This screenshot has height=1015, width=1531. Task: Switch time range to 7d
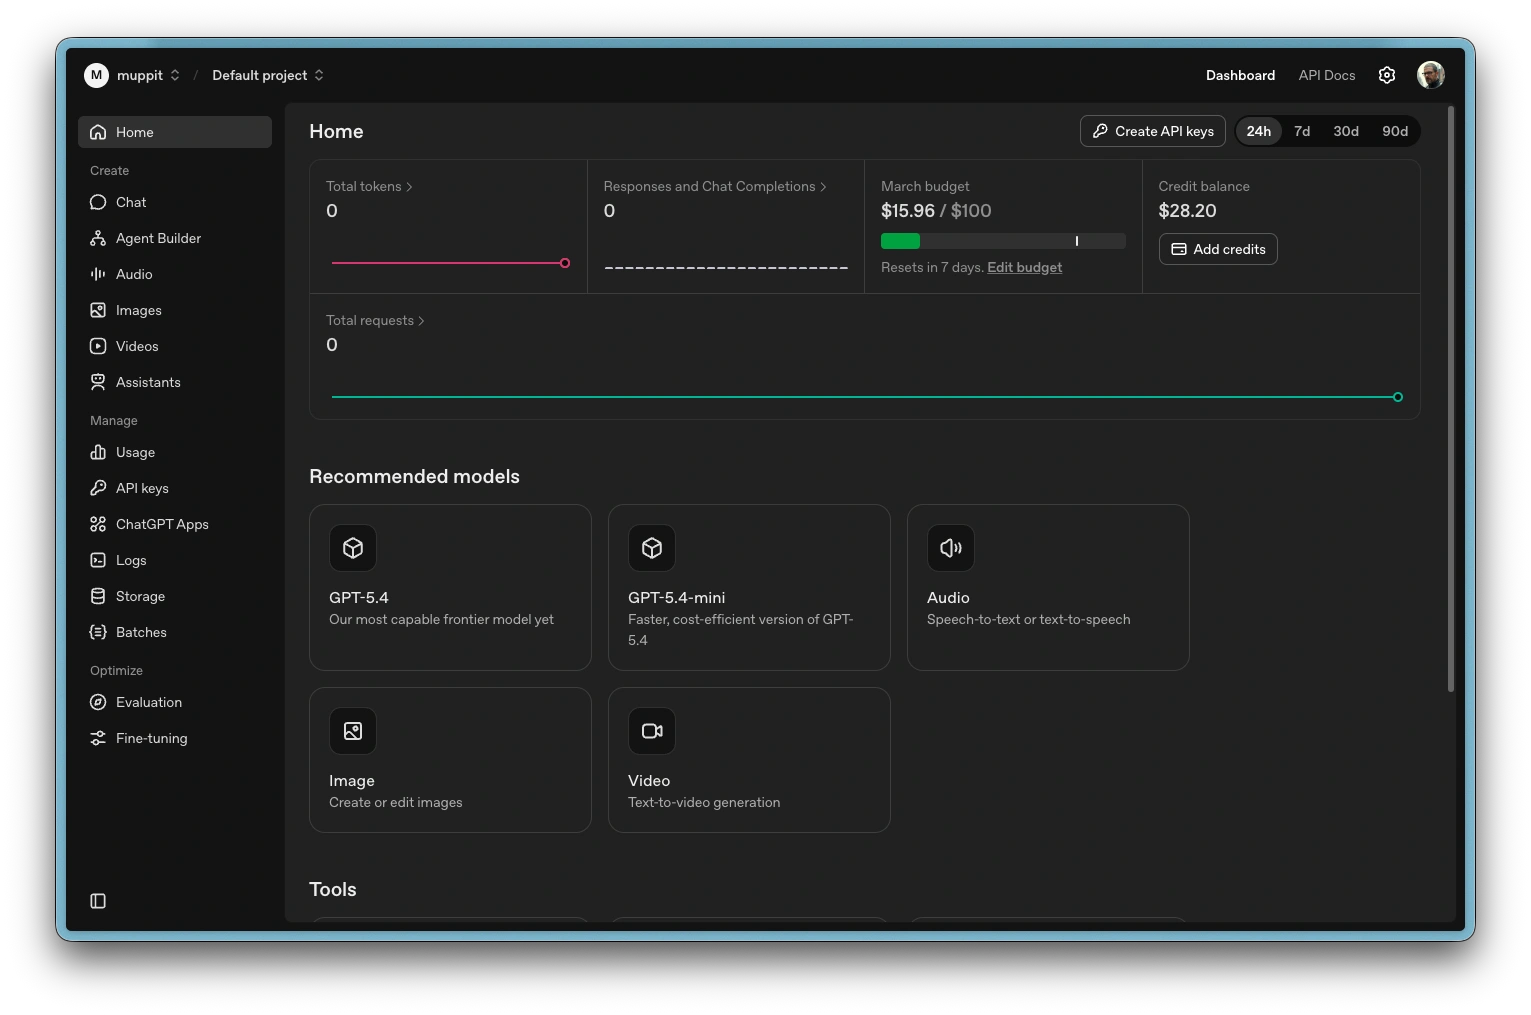(x=1302, y=131)
